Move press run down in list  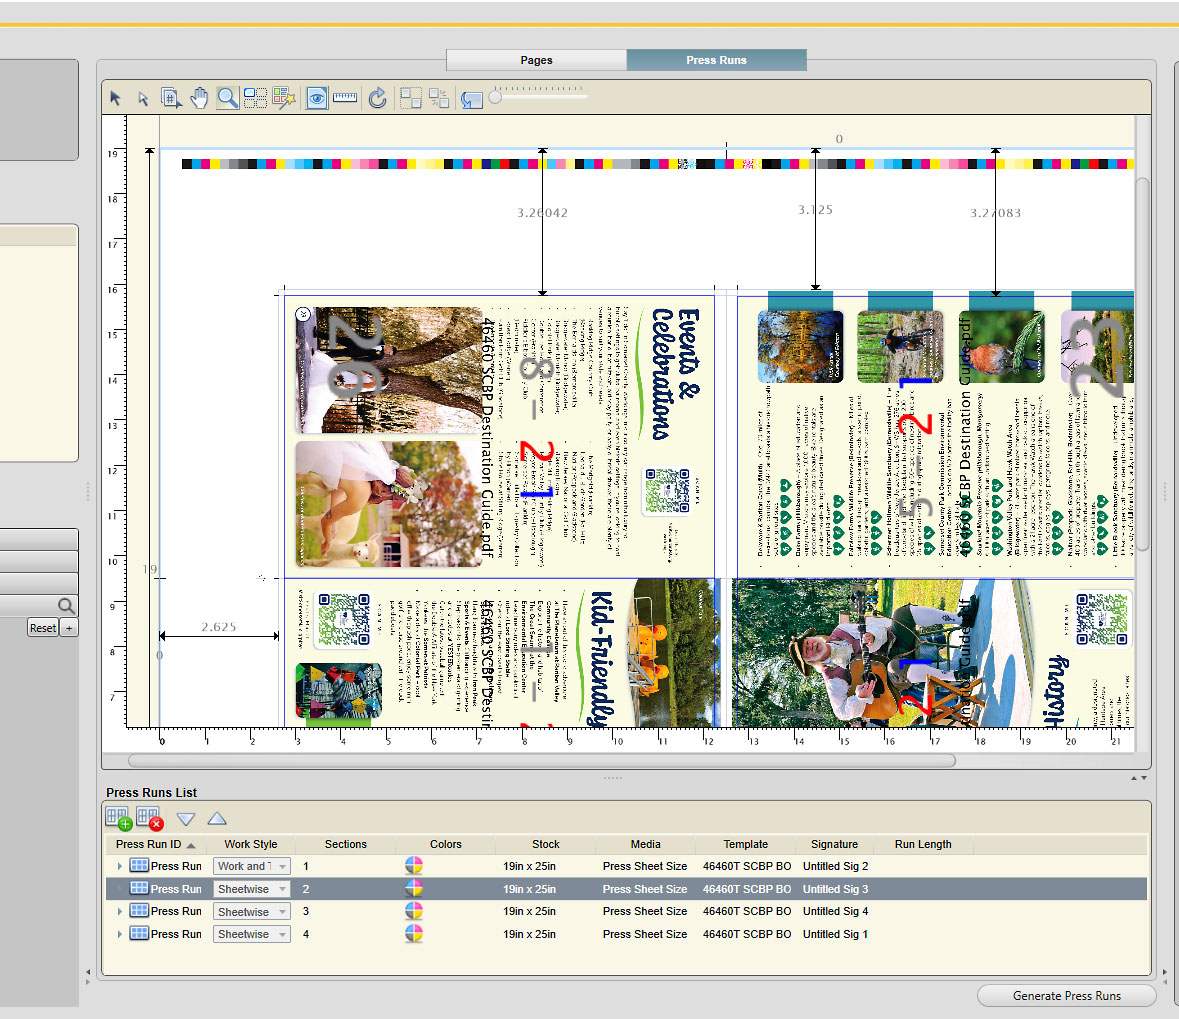coord(186,819)
